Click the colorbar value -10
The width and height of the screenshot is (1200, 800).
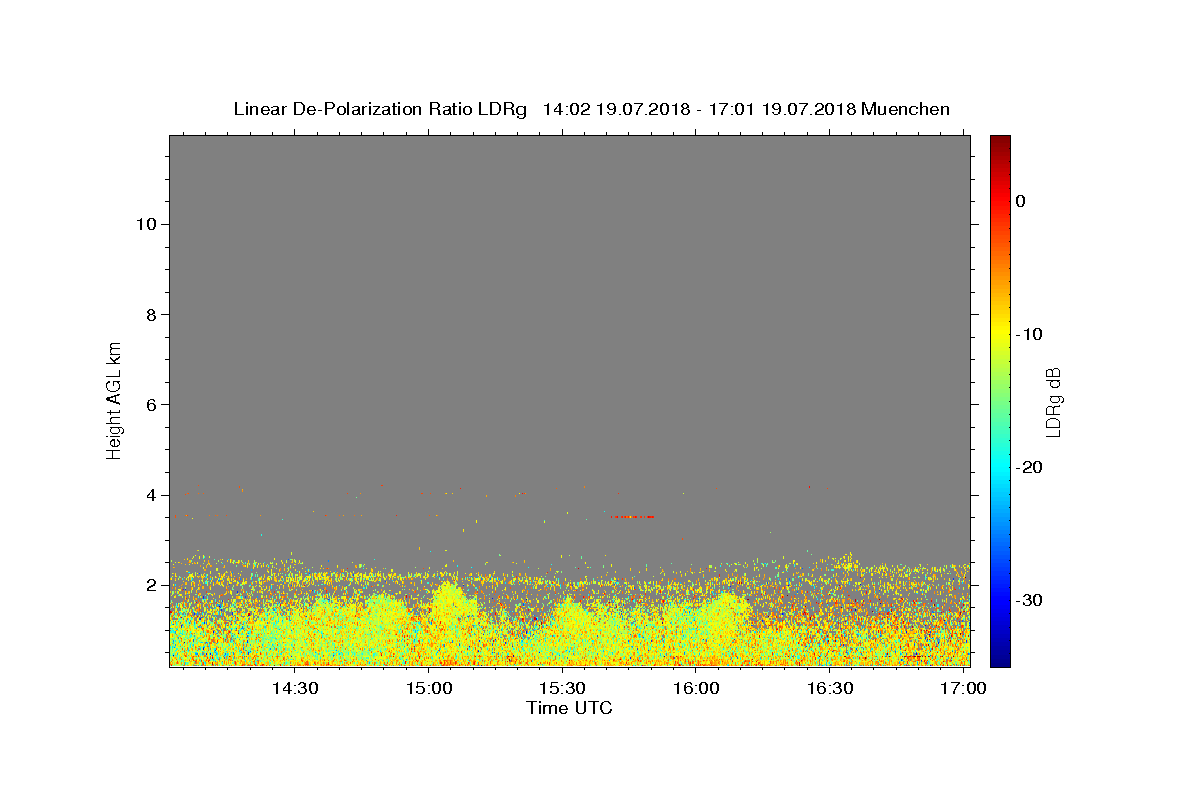click(1028, 334)
